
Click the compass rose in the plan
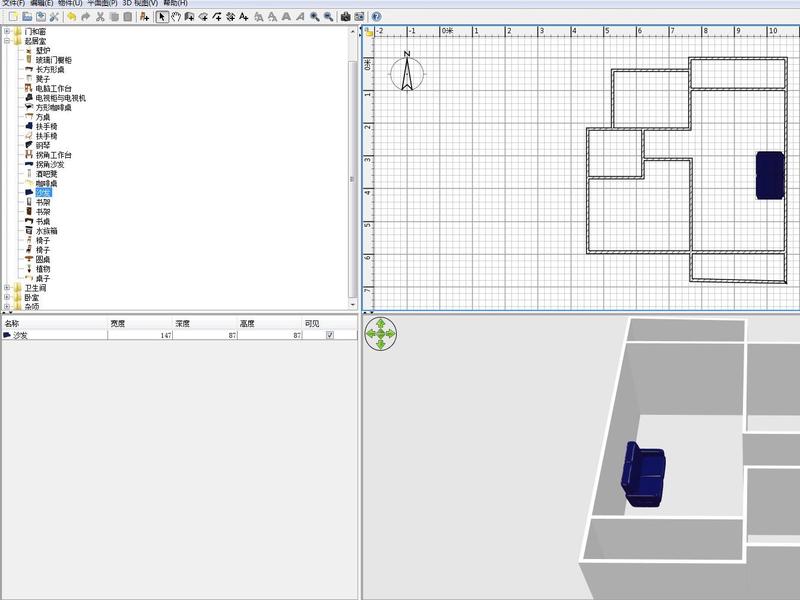(407, 72)
